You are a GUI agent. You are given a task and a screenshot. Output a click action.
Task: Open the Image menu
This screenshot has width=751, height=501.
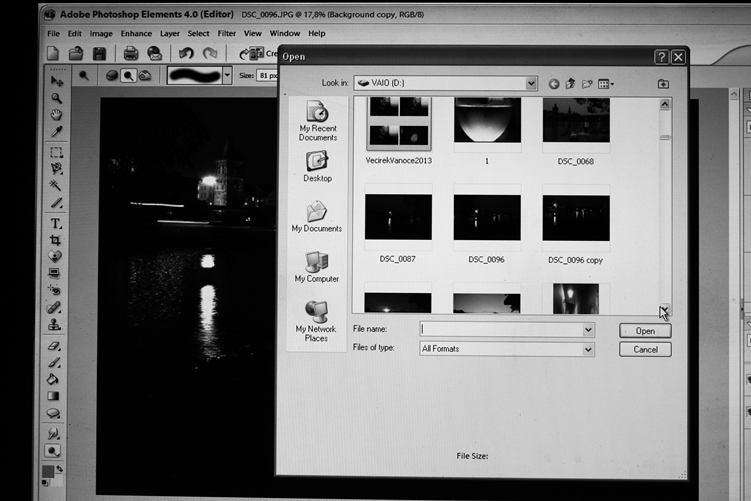101,34
